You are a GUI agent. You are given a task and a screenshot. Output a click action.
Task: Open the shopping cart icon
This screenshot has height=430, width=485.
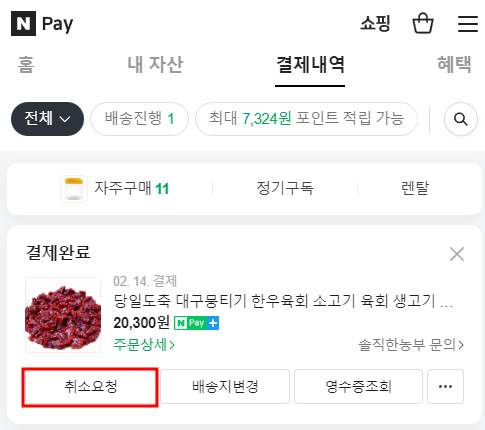[x=423, y=23]
